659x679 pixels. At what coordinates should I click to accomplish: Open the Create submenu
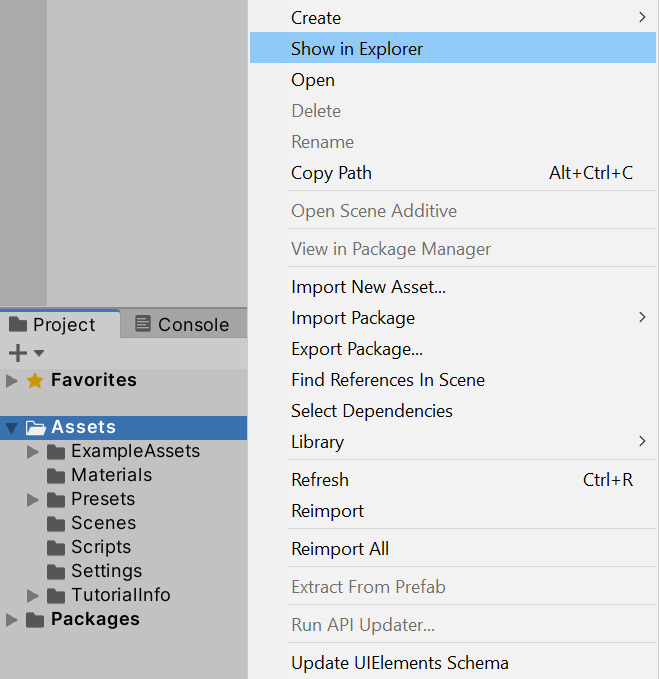pyautogui.click(x=316, y=17)
